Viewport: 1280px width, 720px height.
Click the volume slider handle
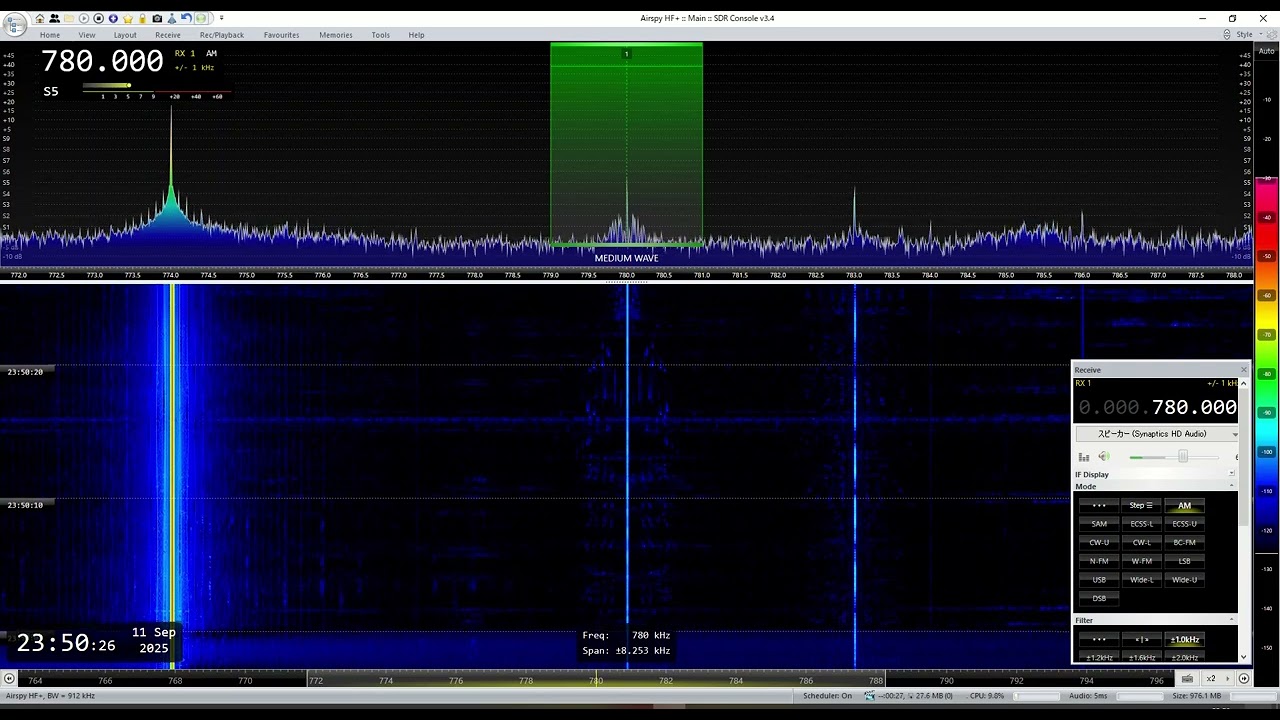tap(1183, 457)
